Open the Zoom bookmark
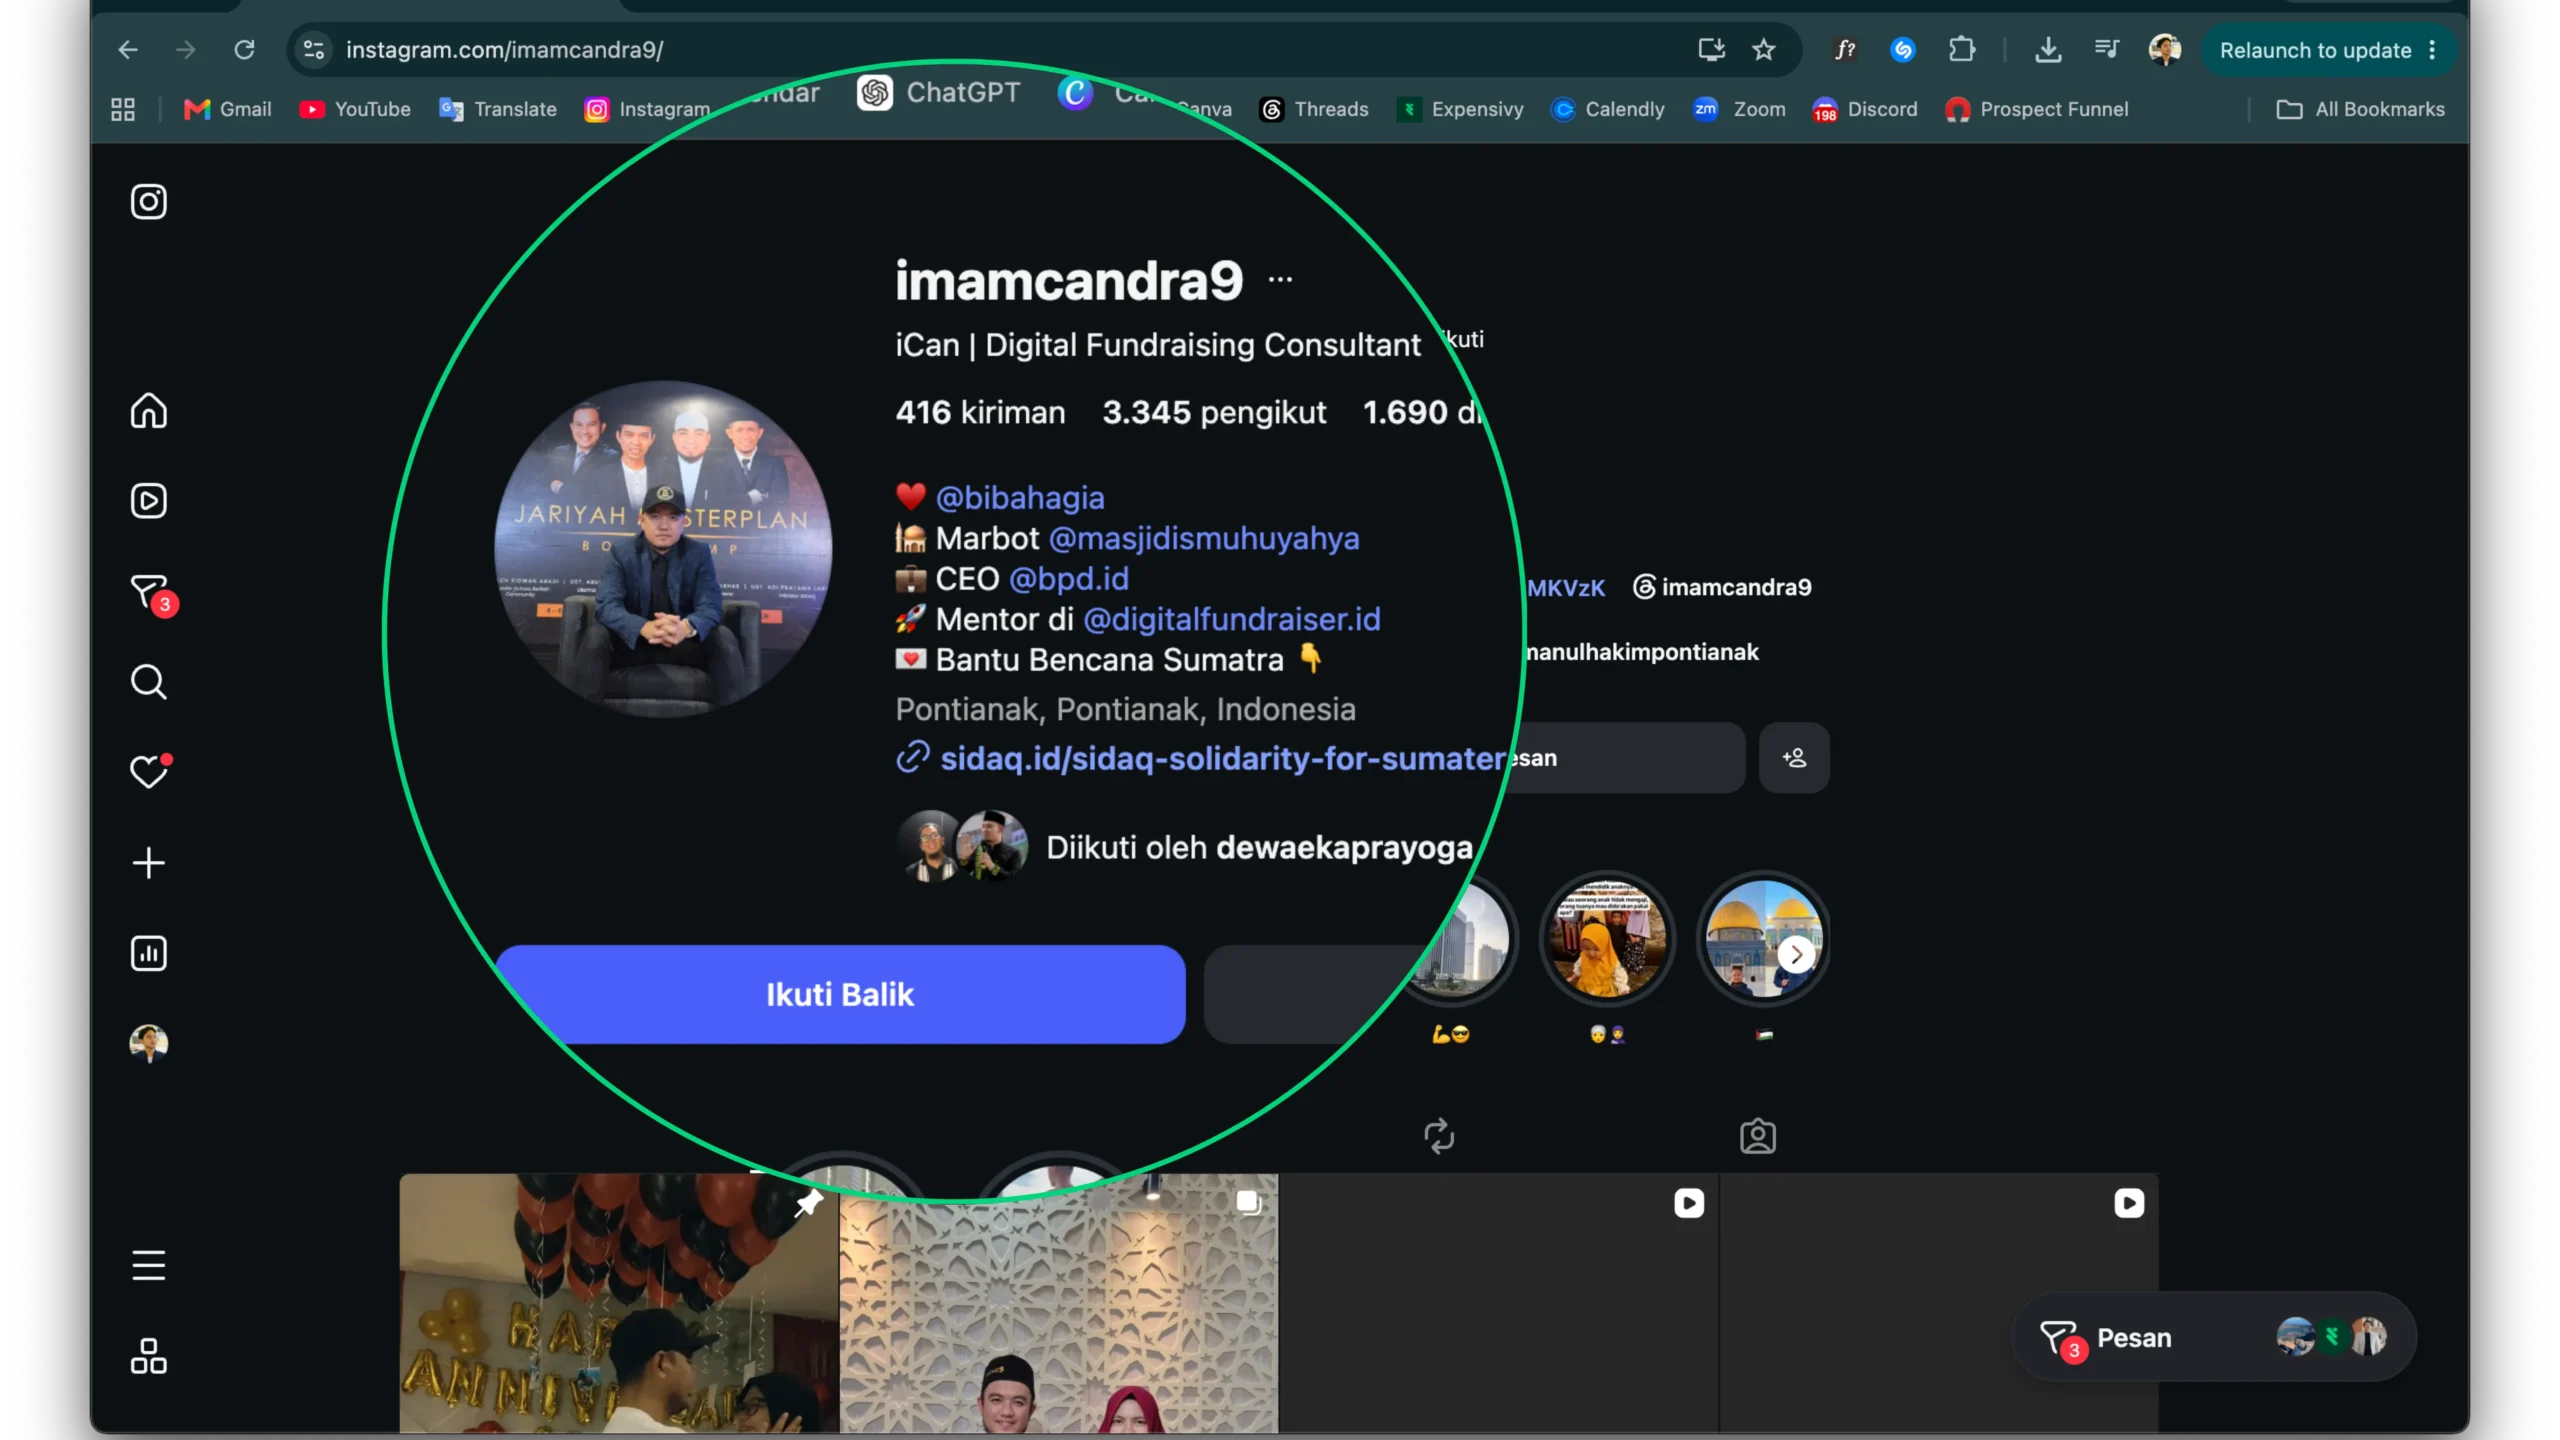Screen dimensions: 2560x1440 1740,109
